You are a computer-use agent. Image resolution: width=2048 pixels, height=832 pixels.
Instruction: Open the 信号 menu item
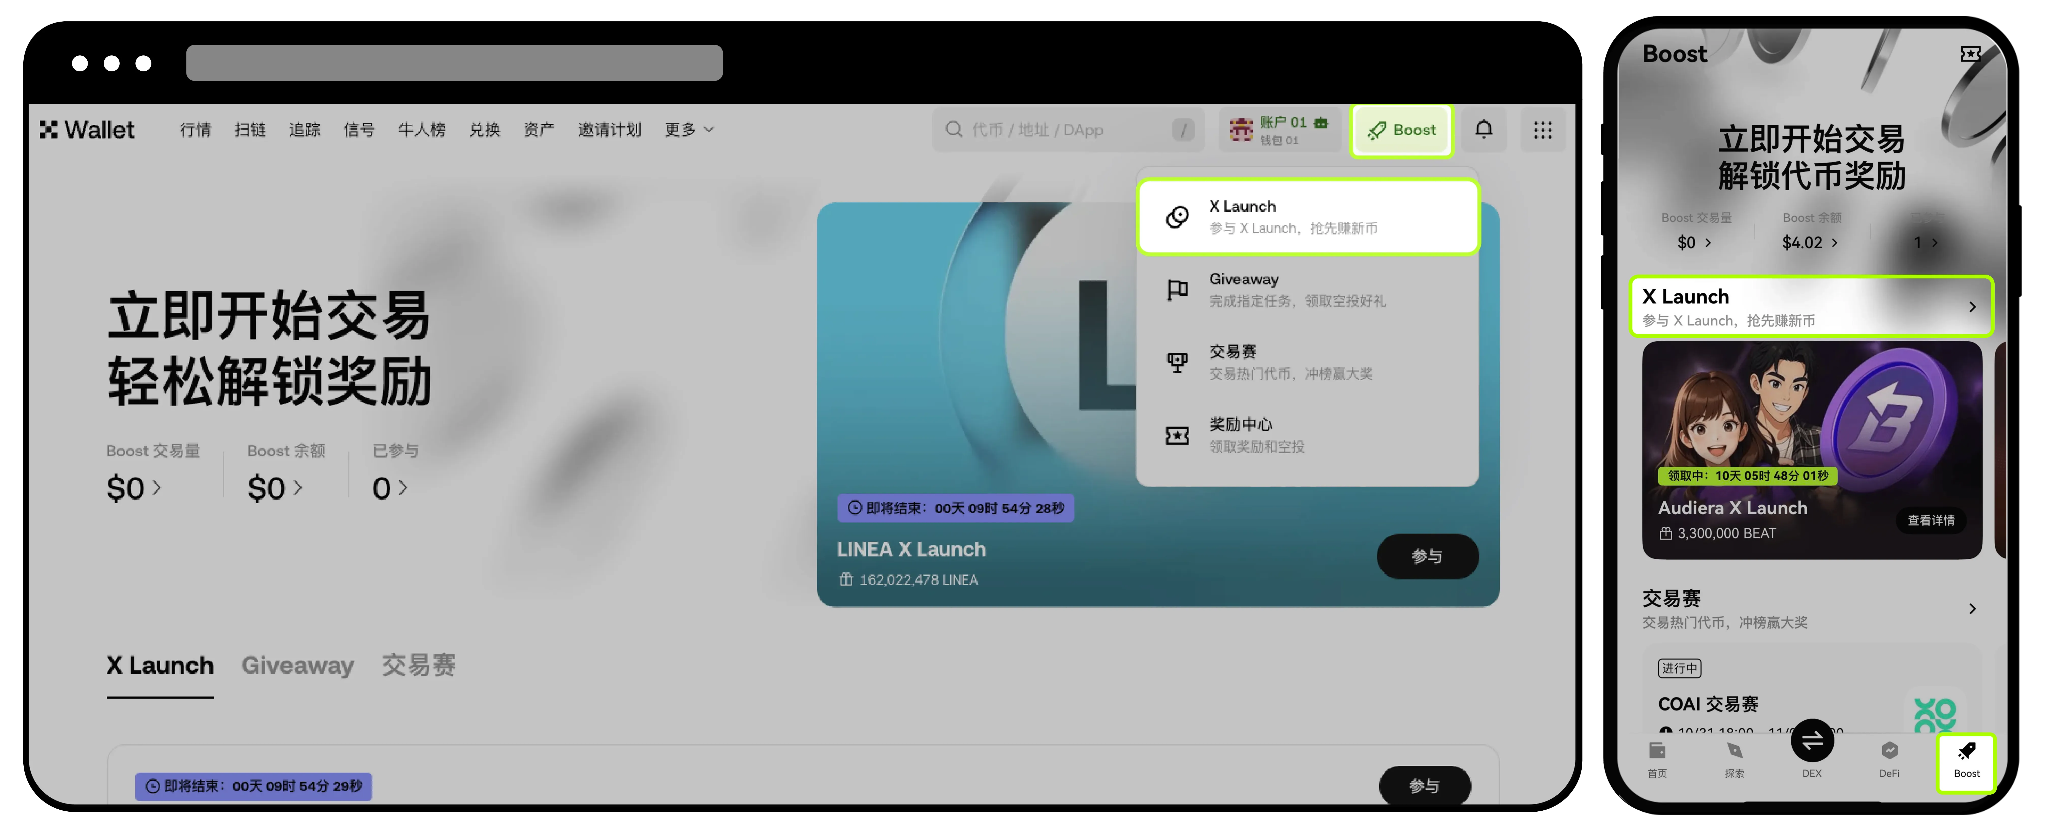[x=359, y=130]
